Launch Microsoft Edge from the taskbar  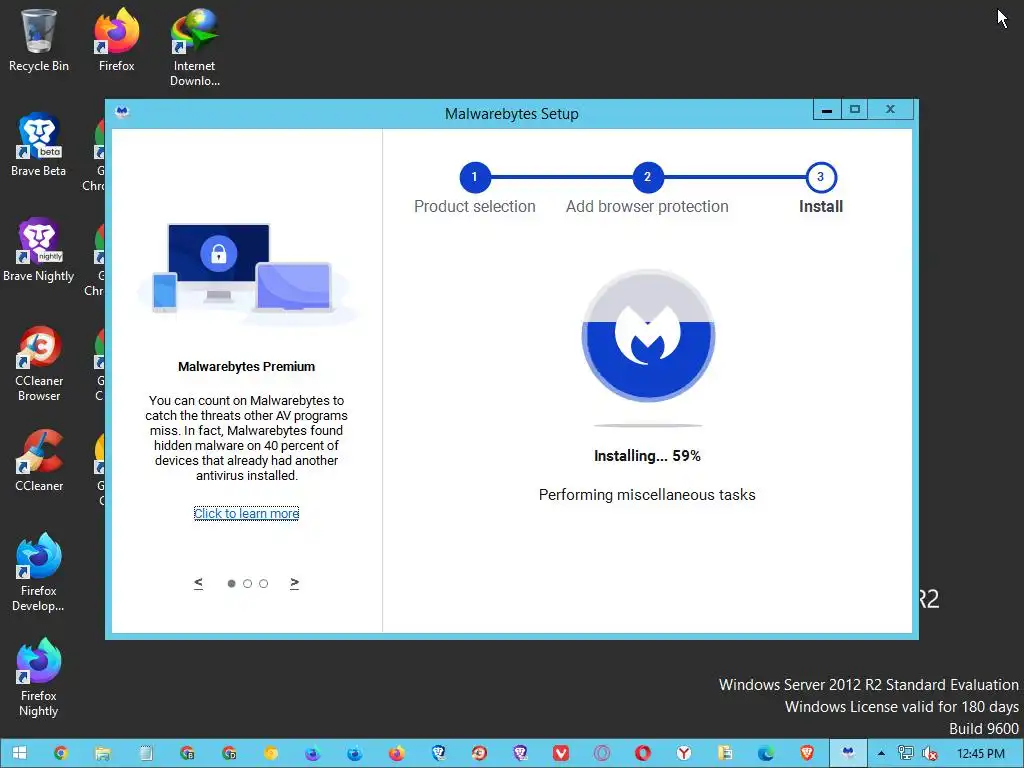[766, 753]
